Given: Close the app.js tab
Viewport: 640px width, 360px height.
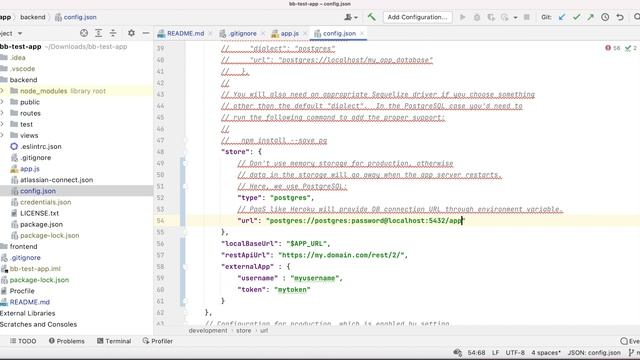Looking at the screenshot, I should tap(305, 33).
